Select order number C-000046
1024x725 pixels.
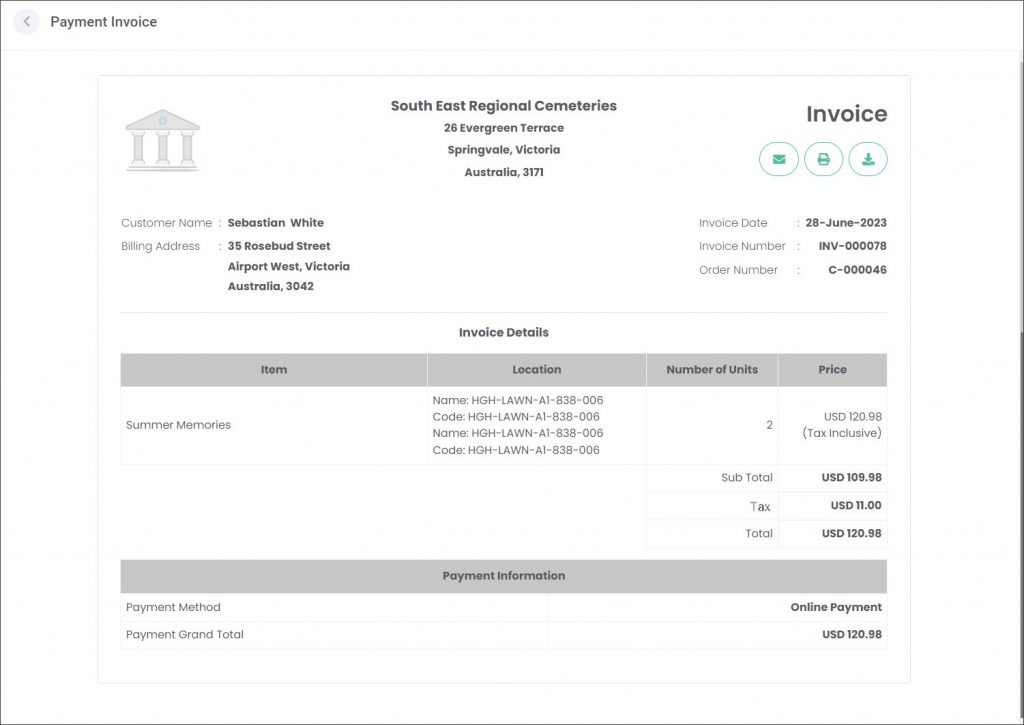pyautogui.click(x=857, y=270)
